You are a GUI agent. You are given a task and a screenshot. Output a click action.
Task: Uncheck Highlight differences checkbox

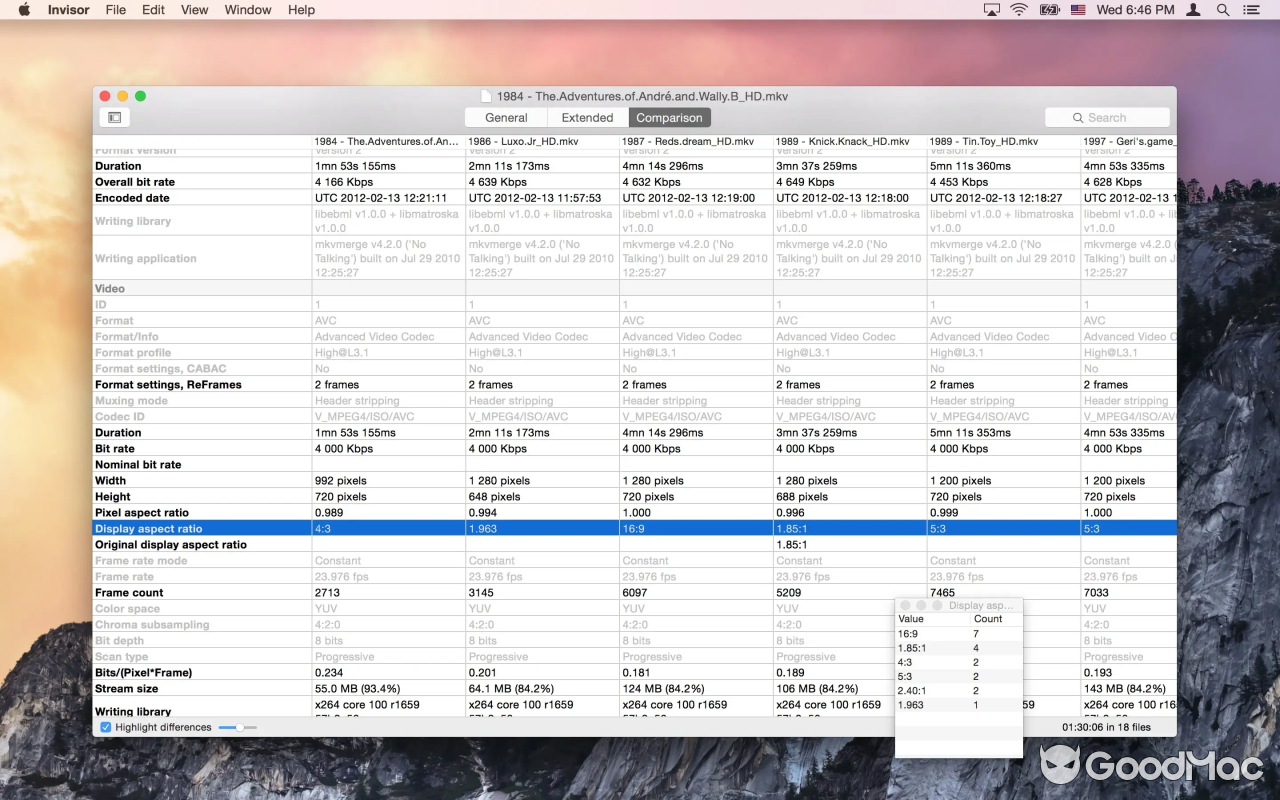pos(106,727)
